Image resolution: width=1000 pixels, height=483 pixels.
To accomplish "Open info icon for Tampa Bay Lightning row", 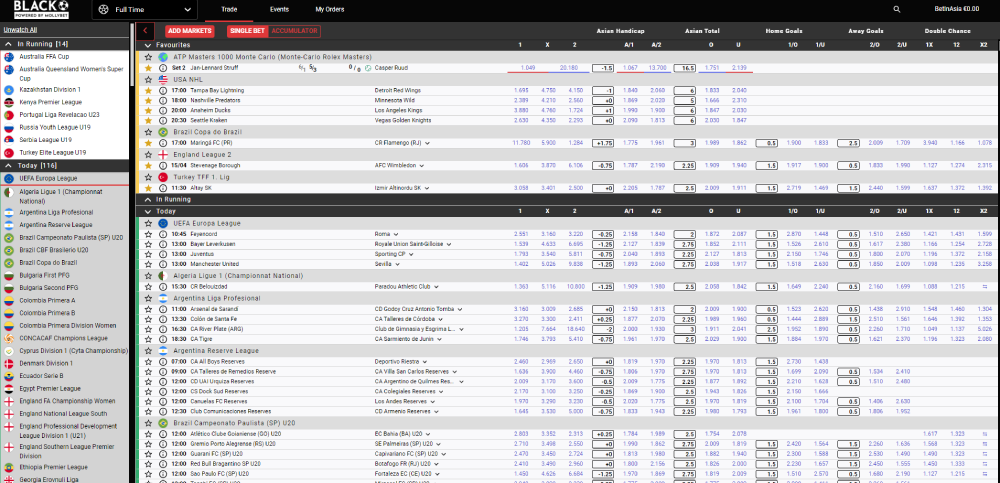I will point(163,91).
